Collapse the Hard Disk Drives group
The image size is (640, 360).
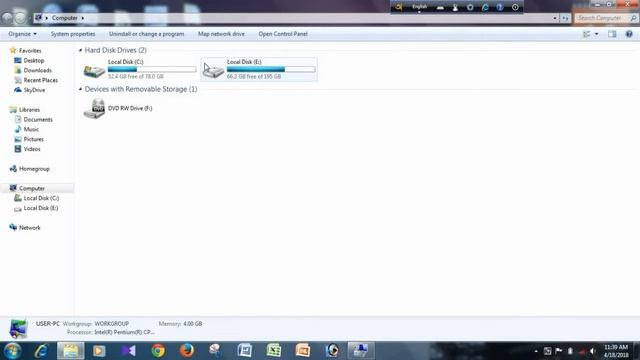pyautogui.click(x=80, y=50)
